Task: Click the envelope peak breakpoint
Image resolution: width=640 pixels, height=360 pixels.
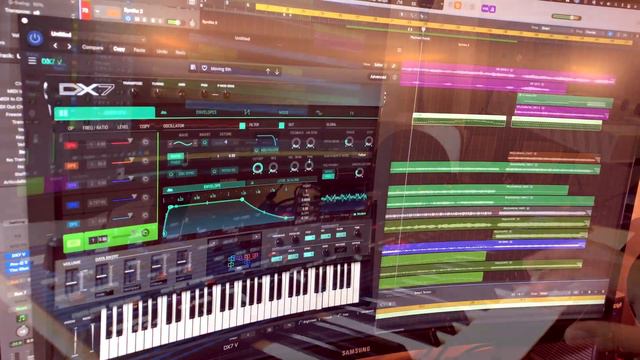Action: (242, 199)
